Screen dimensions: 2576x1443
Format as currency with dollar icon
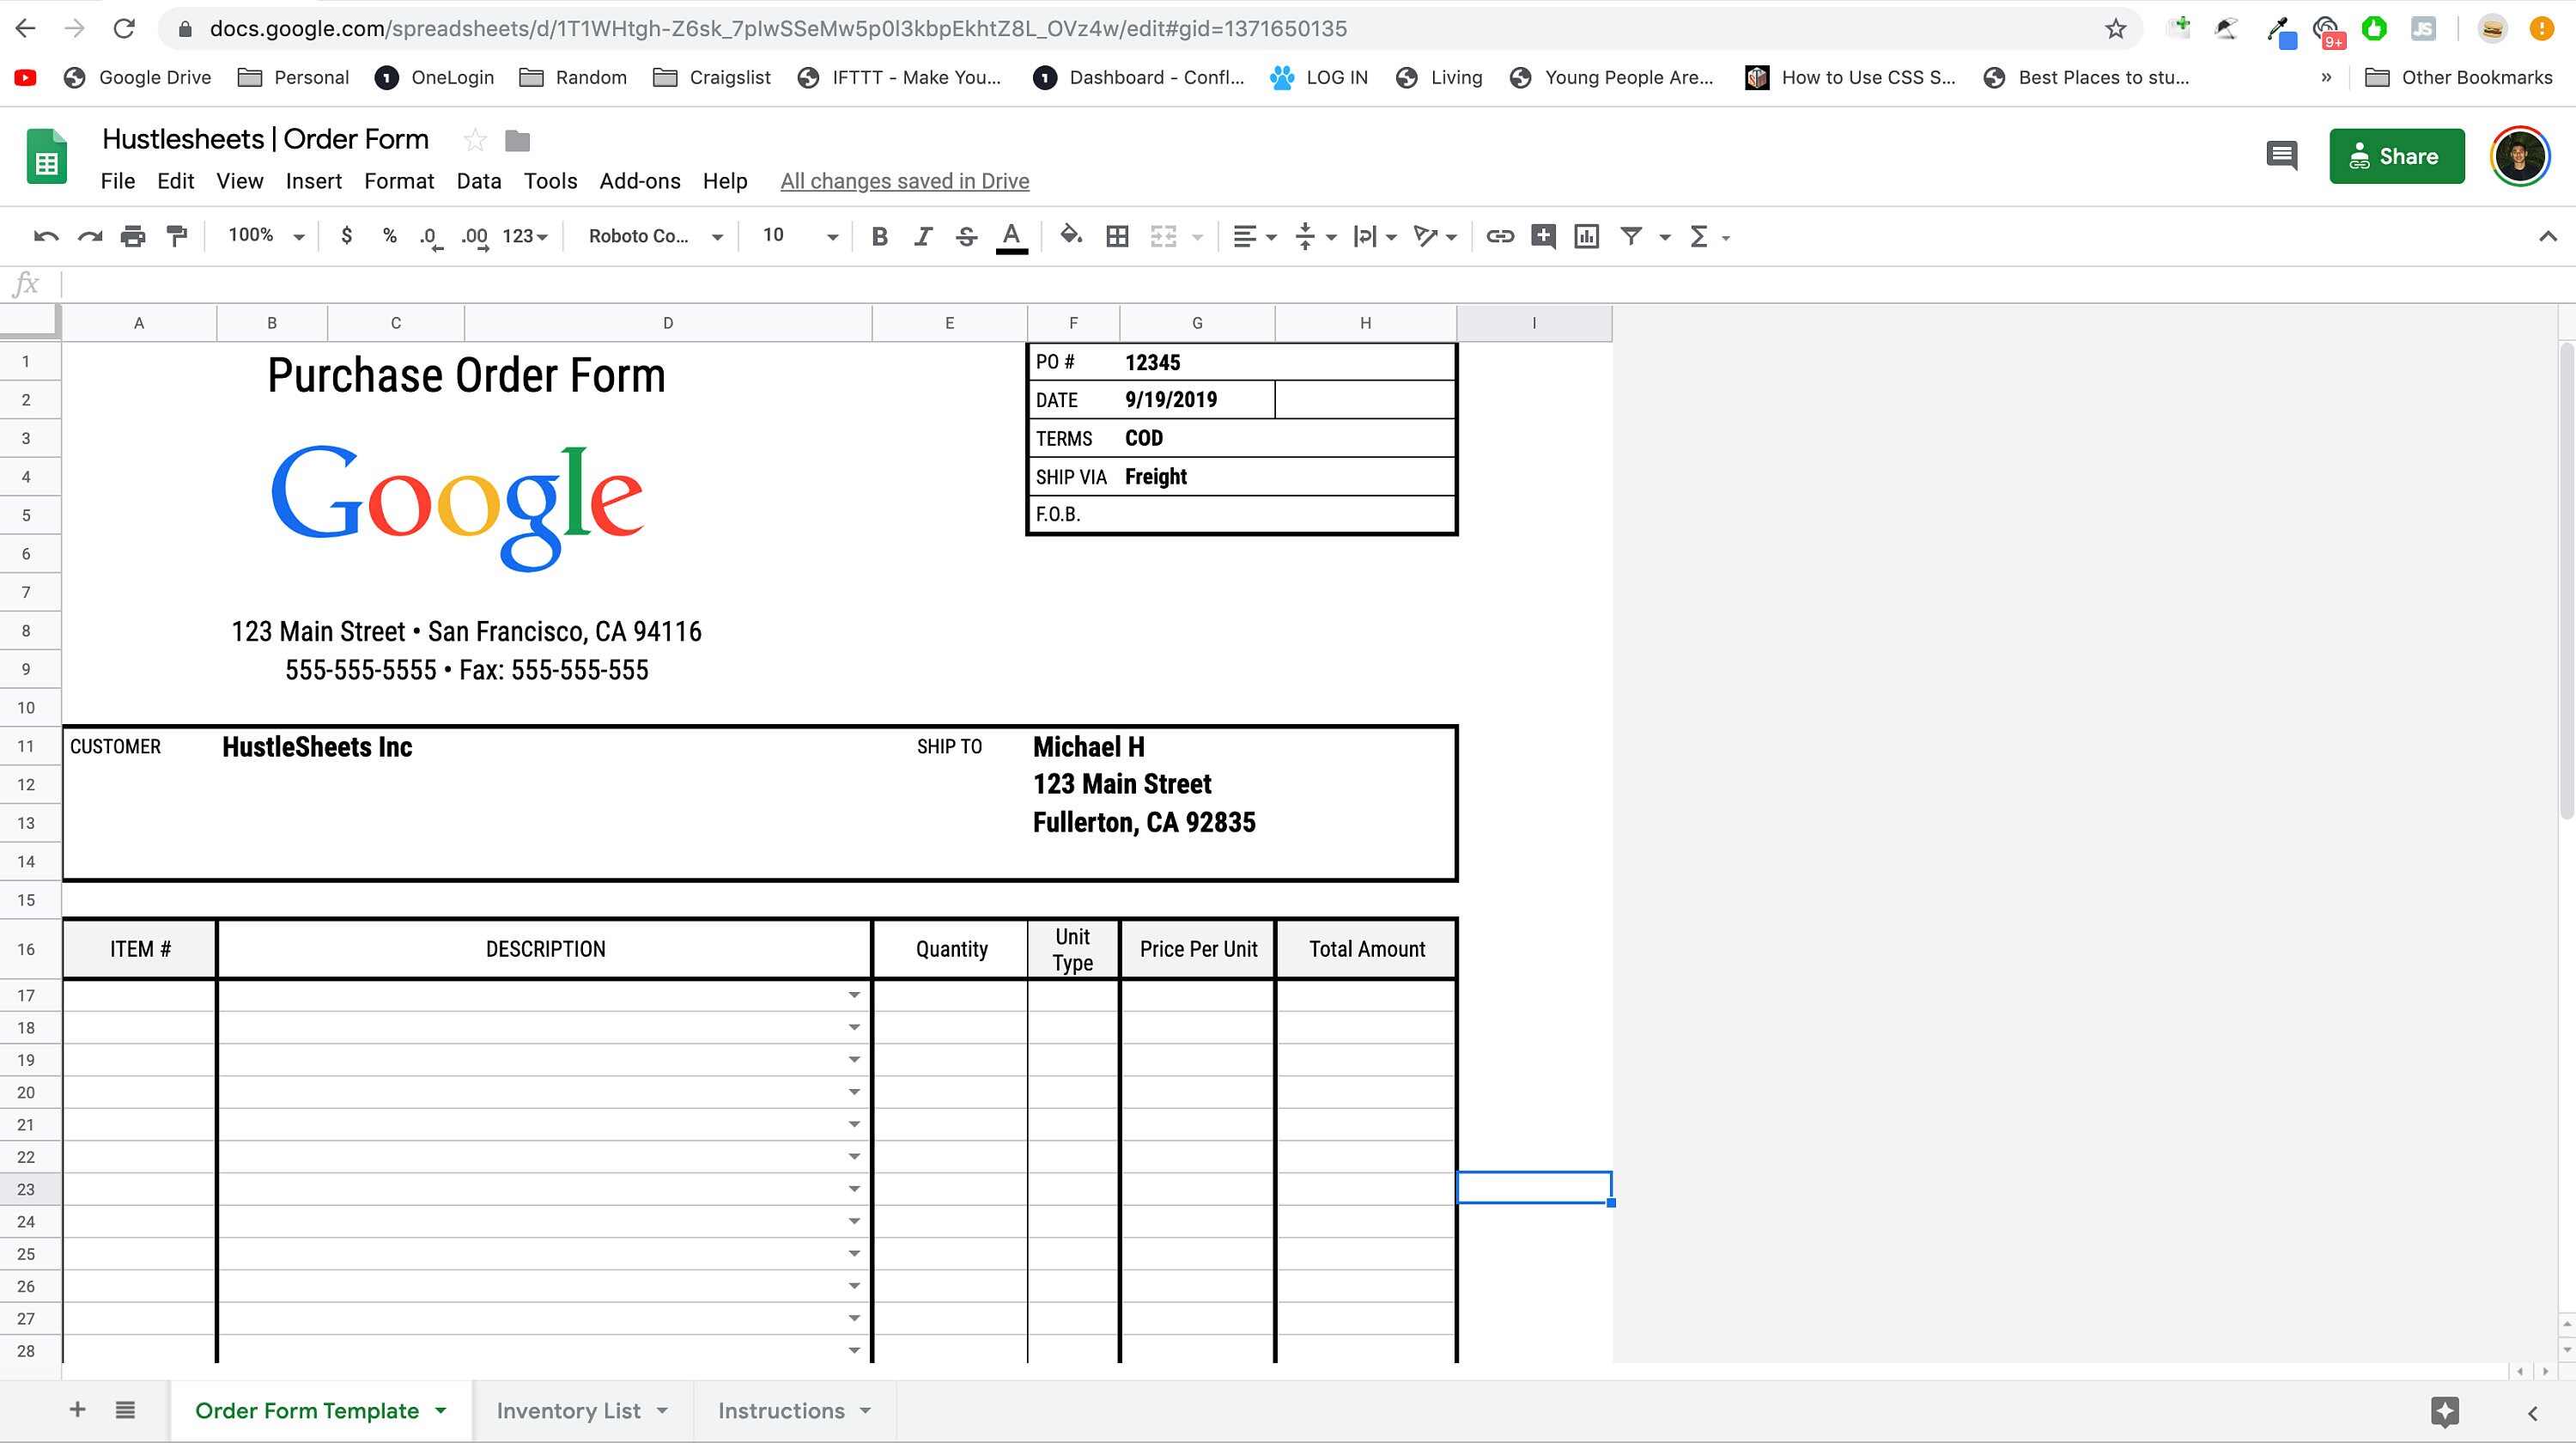coord(346,236)
